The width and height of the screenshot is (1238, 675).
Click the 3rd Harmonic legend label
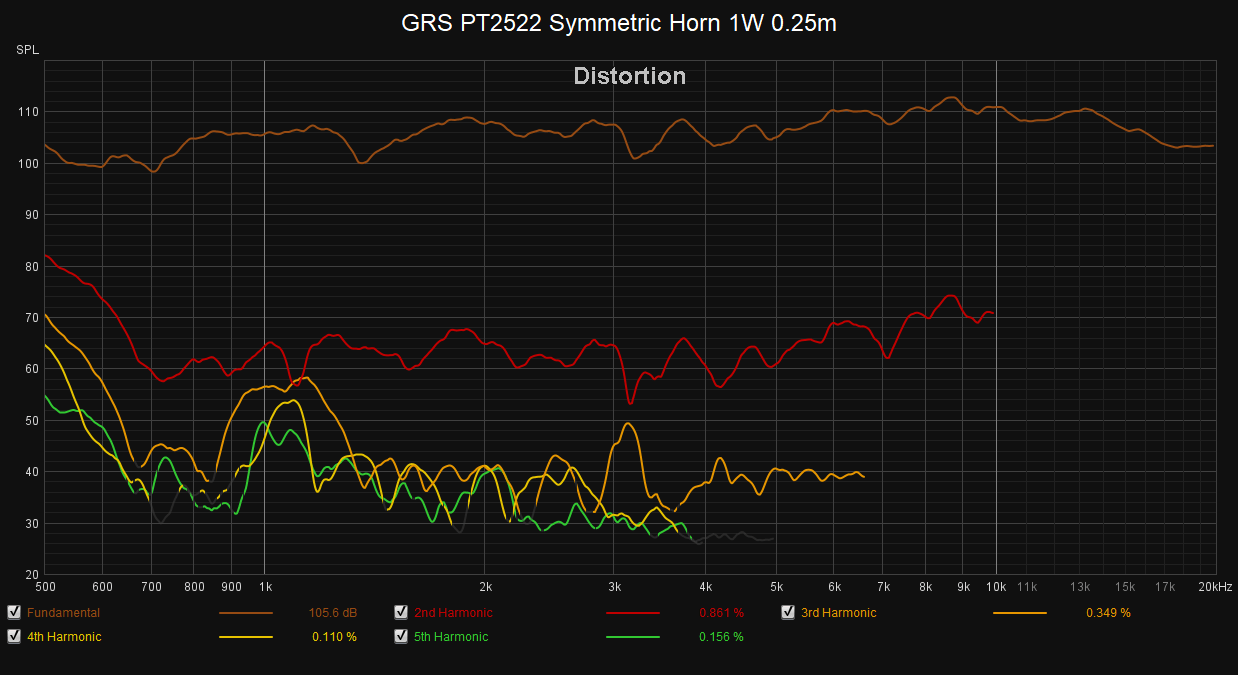click(839, 613)
